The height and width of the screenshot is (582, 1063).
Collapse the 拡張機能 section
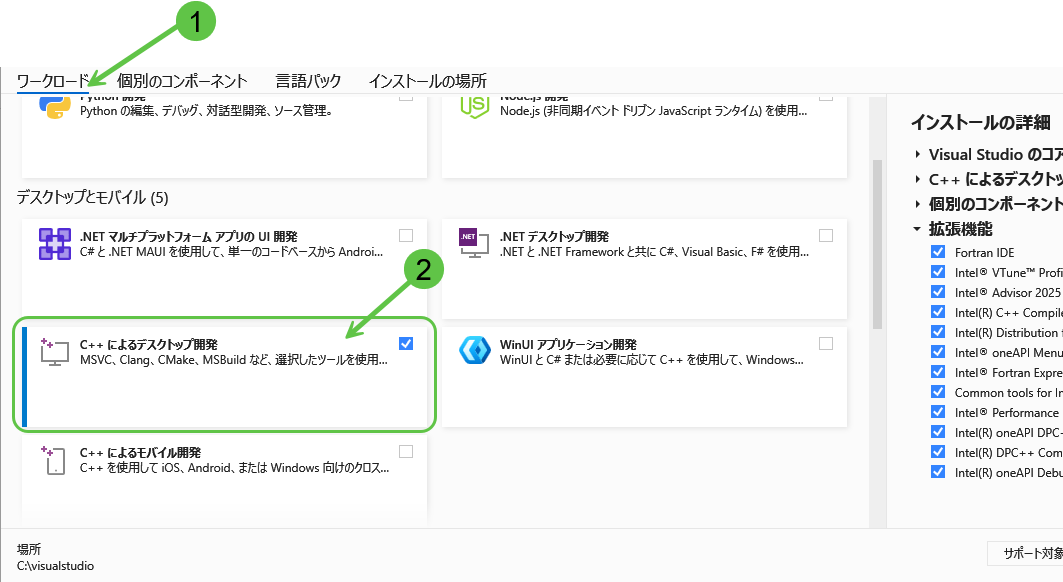(x=917, y=229)
